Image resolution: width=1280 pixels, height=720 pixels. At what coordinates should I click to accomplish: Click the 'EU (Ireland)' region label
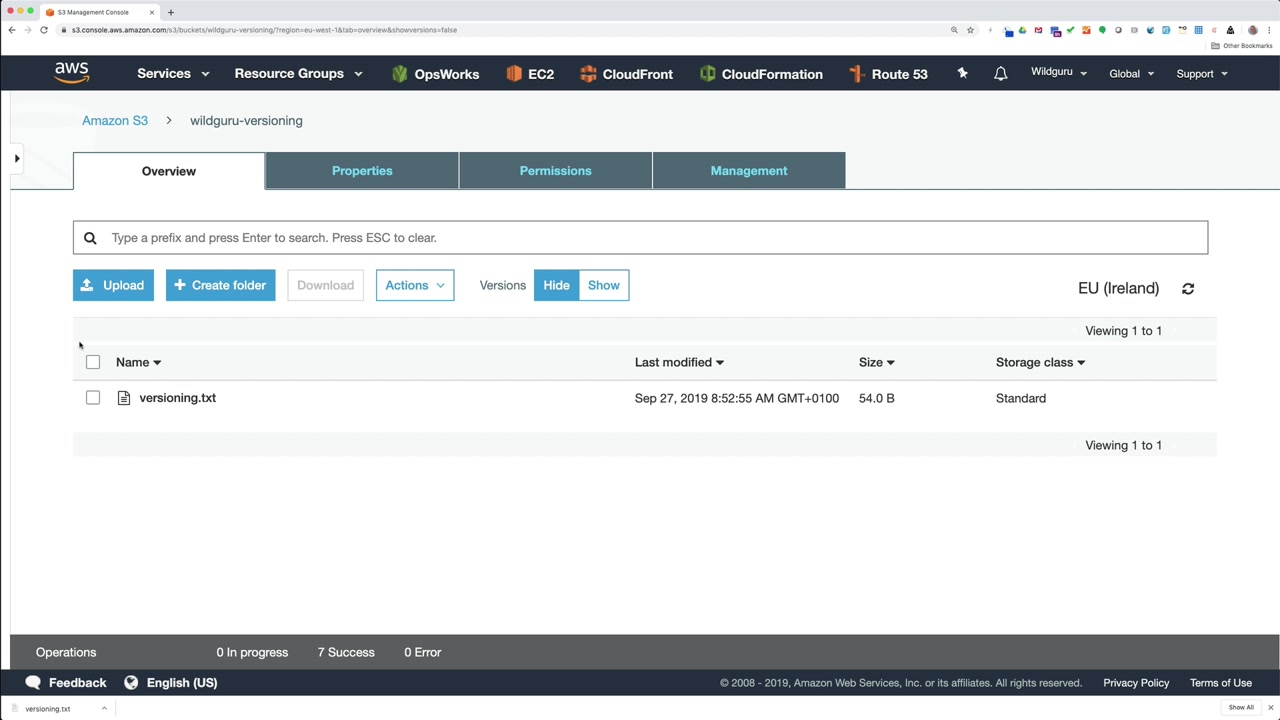tap(1118, 288)
